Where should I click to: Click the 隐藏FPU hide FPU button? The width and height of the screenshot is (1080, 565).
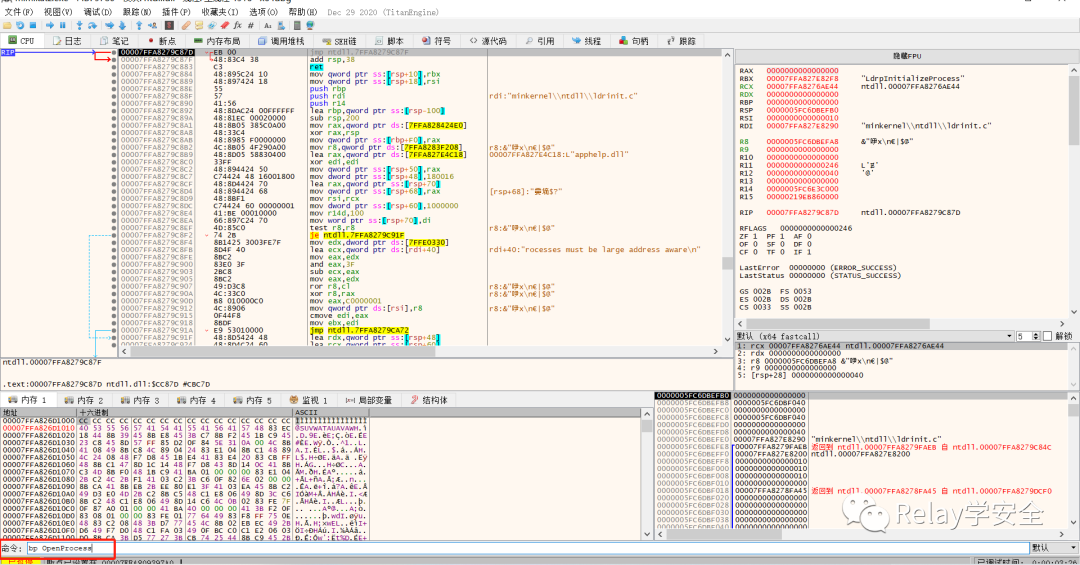[x=907, y=56]
